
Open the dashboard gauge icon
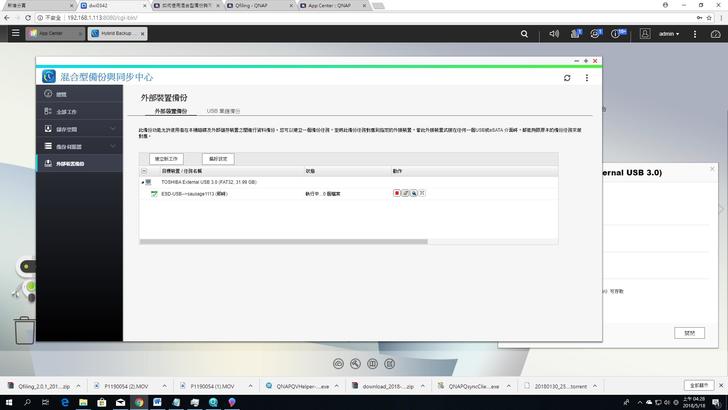click(x=715, y=34)
